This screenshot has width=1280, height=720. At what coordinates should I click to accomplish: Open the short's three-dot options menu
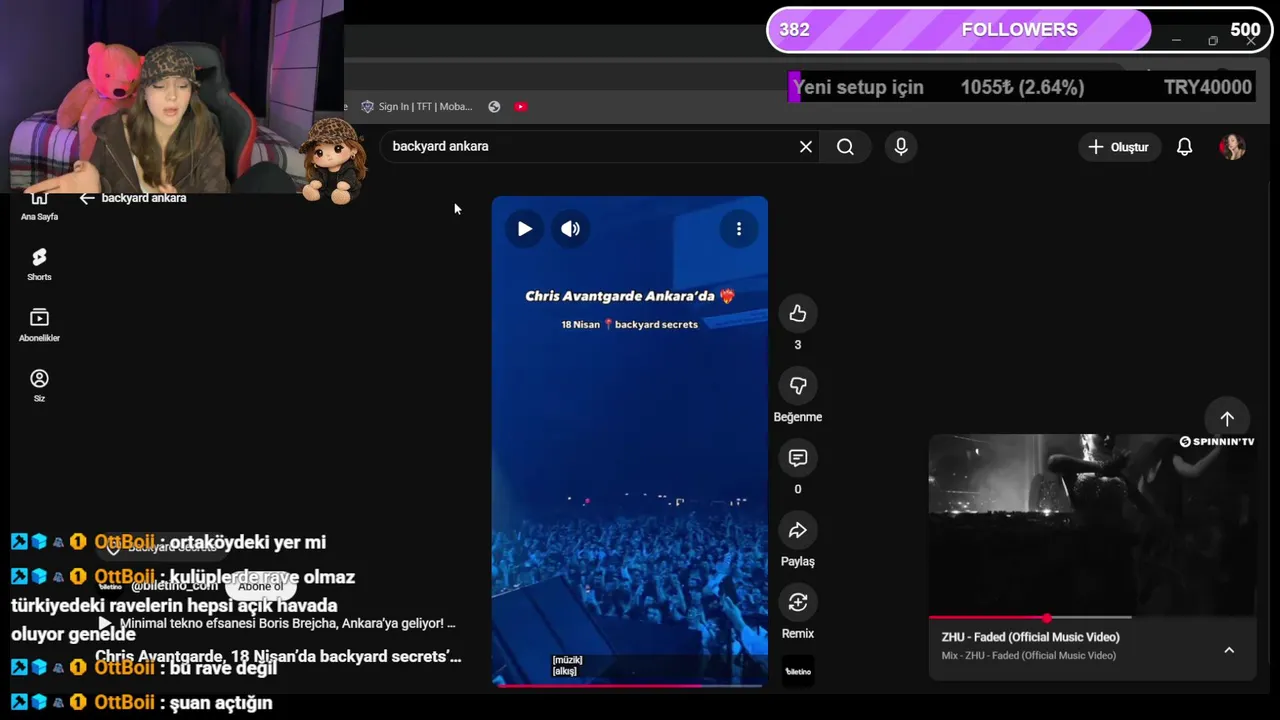click(739, 229)
